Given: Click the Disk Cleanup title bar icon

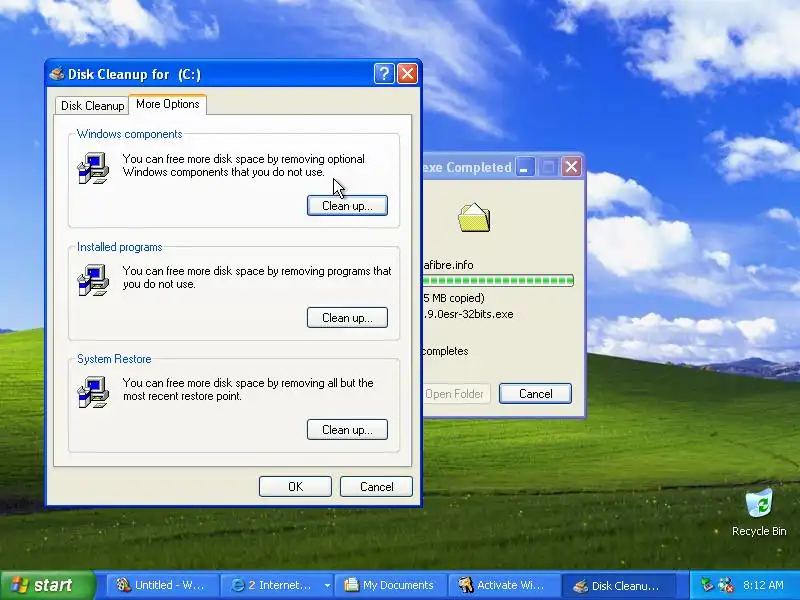Looking at the screenshot, I should [57, 74].
